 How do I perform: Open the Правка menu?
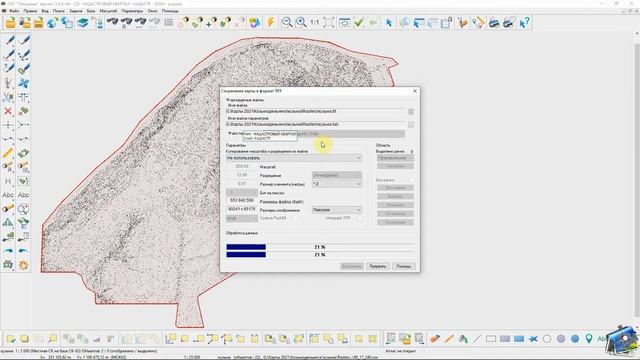click(x=30, y=11)
